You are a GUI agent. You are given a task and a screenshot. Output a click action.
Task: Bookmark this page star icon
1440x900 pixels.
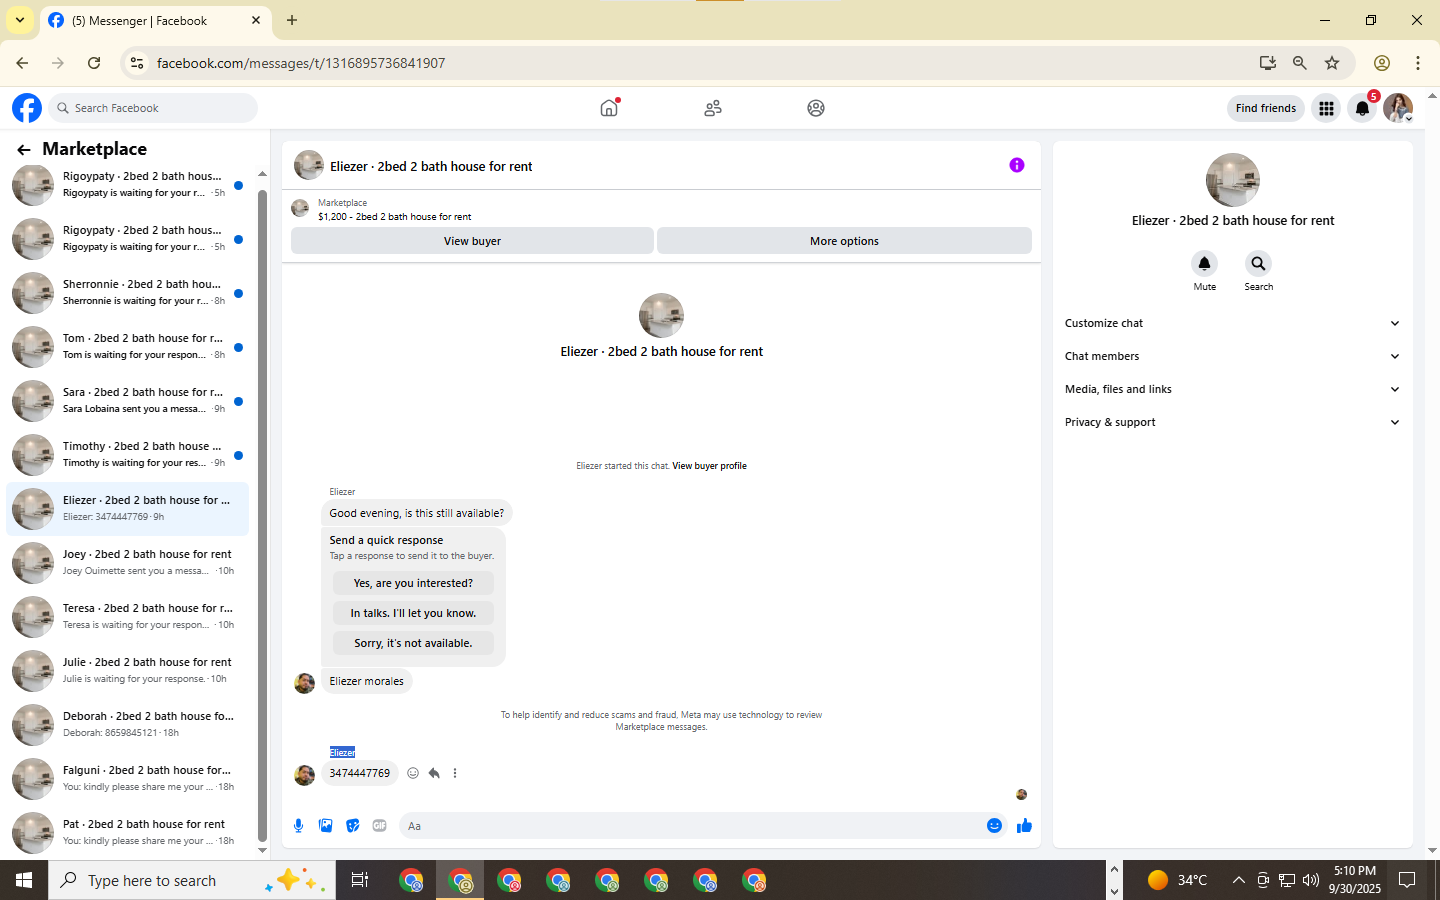coord(1332,63)
